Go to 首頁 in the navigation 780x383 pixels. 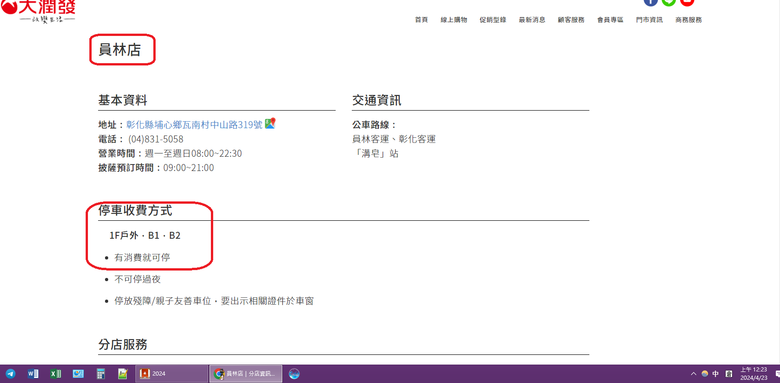(x=421, y=20)
